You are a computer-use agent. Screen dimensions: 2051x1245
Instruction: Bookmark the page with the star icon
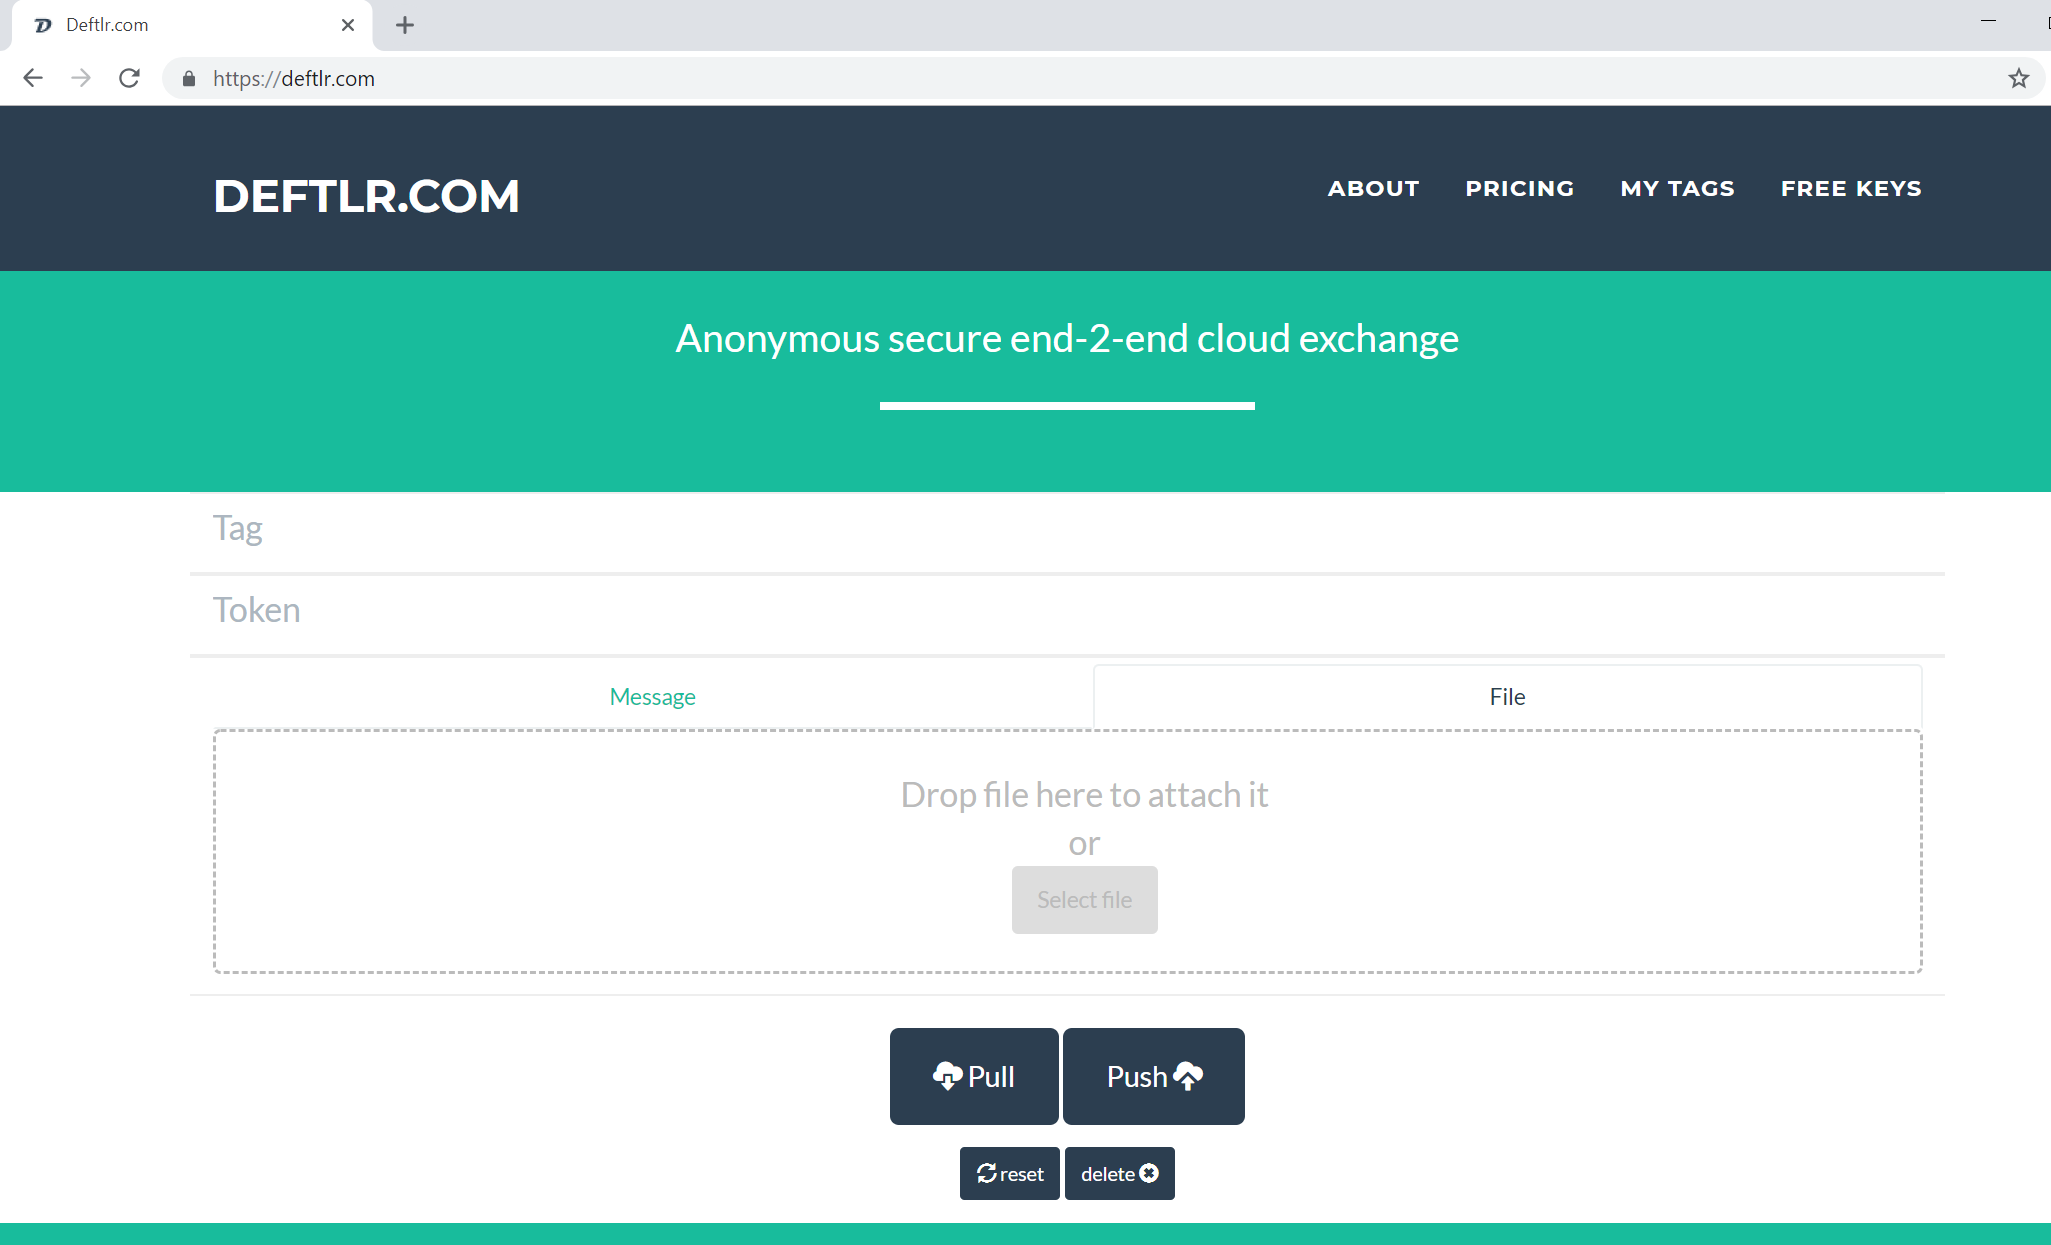coord(2018,78)
